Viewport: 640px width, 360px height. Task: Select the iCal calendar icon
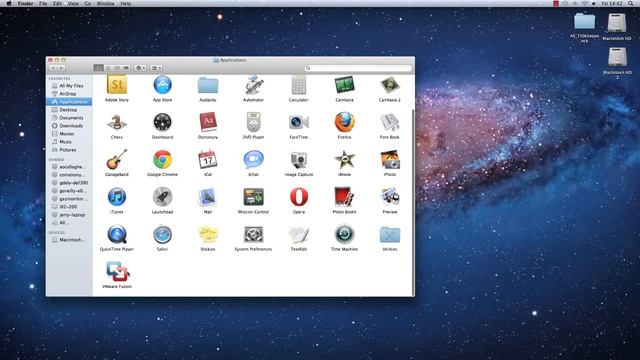[208, 160]
